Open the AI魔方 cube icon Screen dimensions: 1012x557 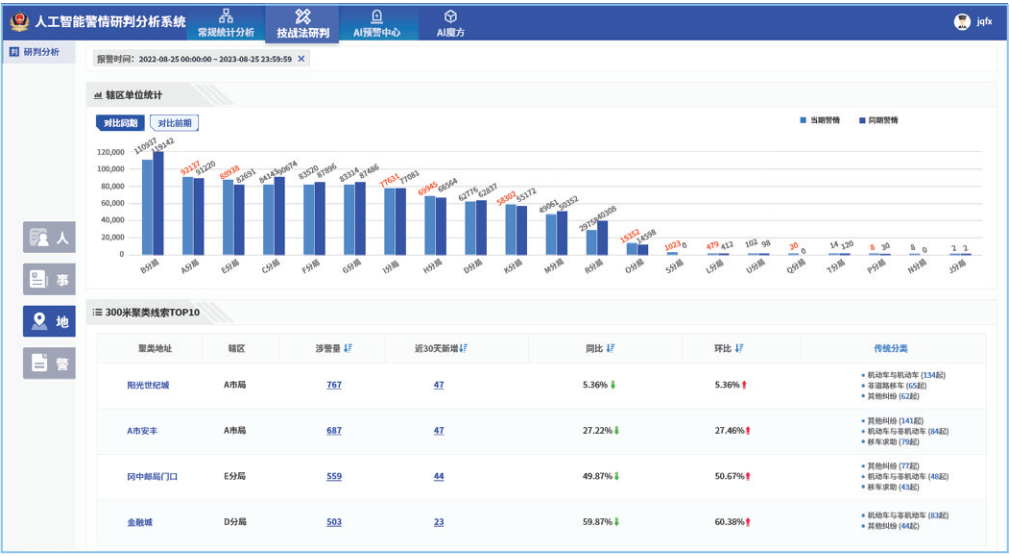pos(450,16)
